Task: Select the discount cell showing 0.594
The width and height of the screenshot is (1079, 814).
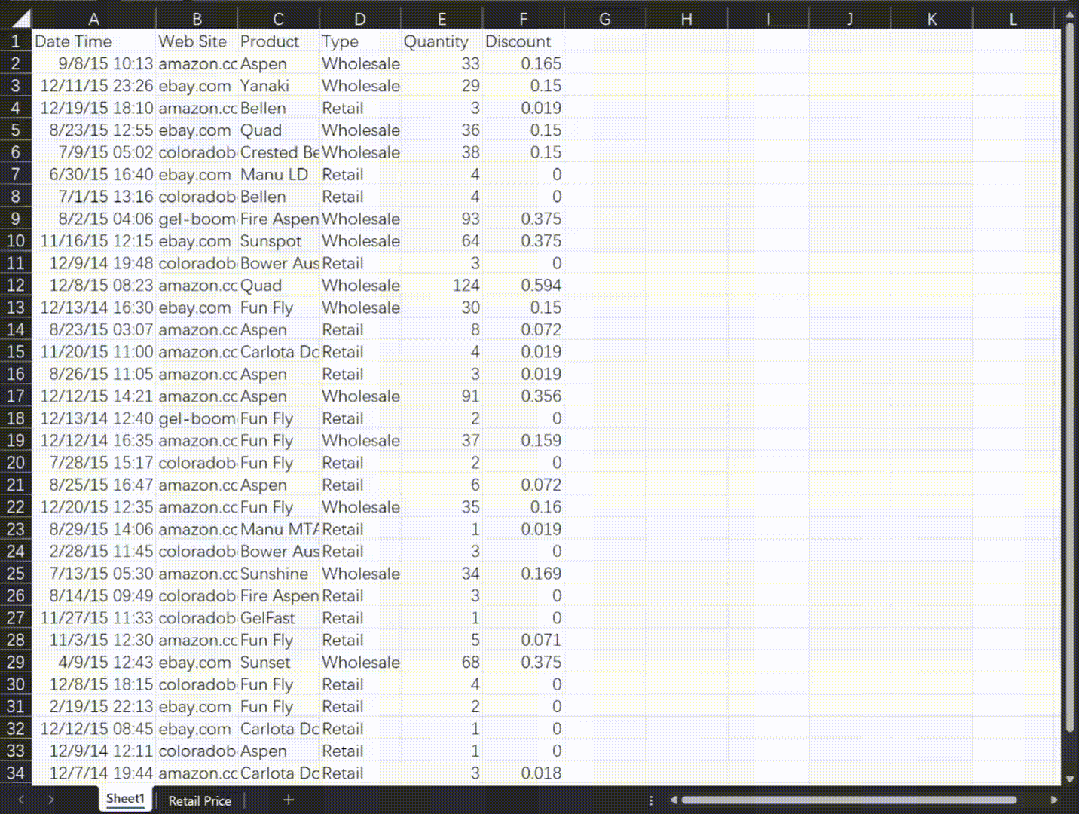Action: (523, 285)
